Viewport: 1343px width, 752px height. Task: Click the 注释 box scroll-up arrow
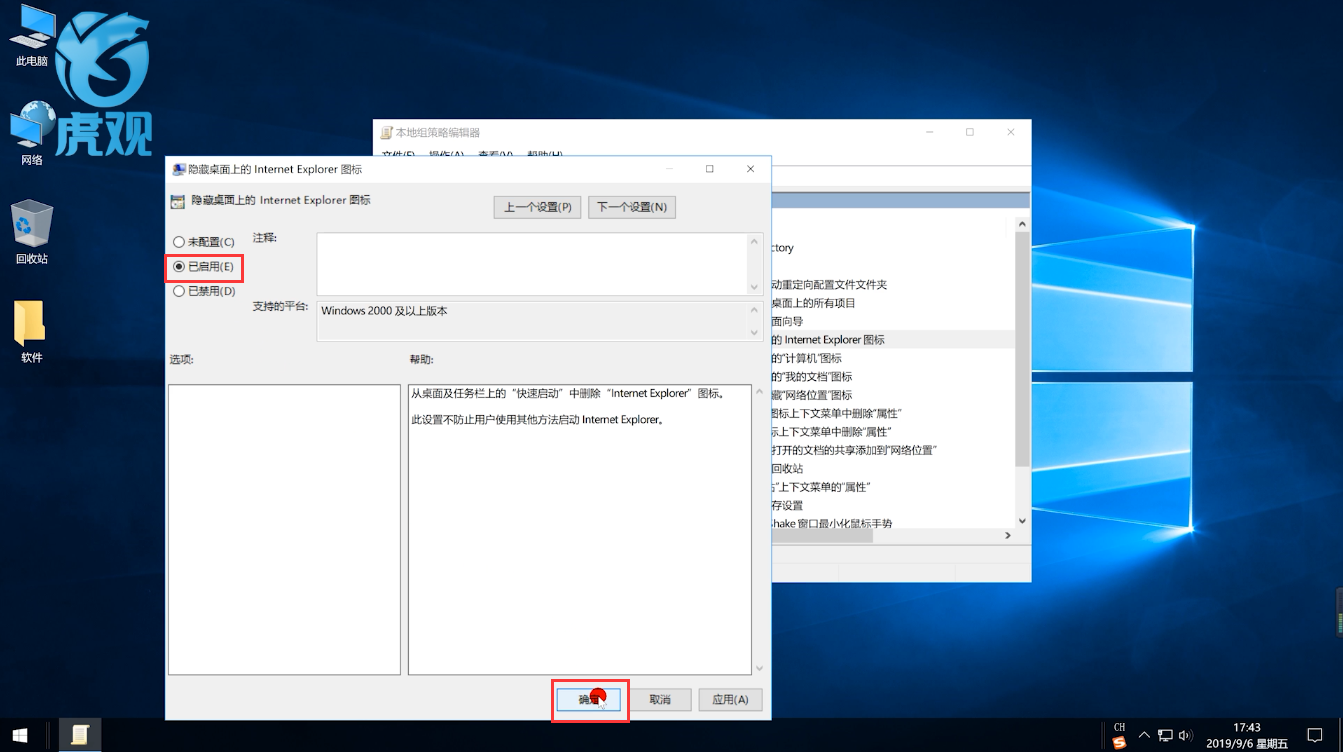[x=756, y=241]
